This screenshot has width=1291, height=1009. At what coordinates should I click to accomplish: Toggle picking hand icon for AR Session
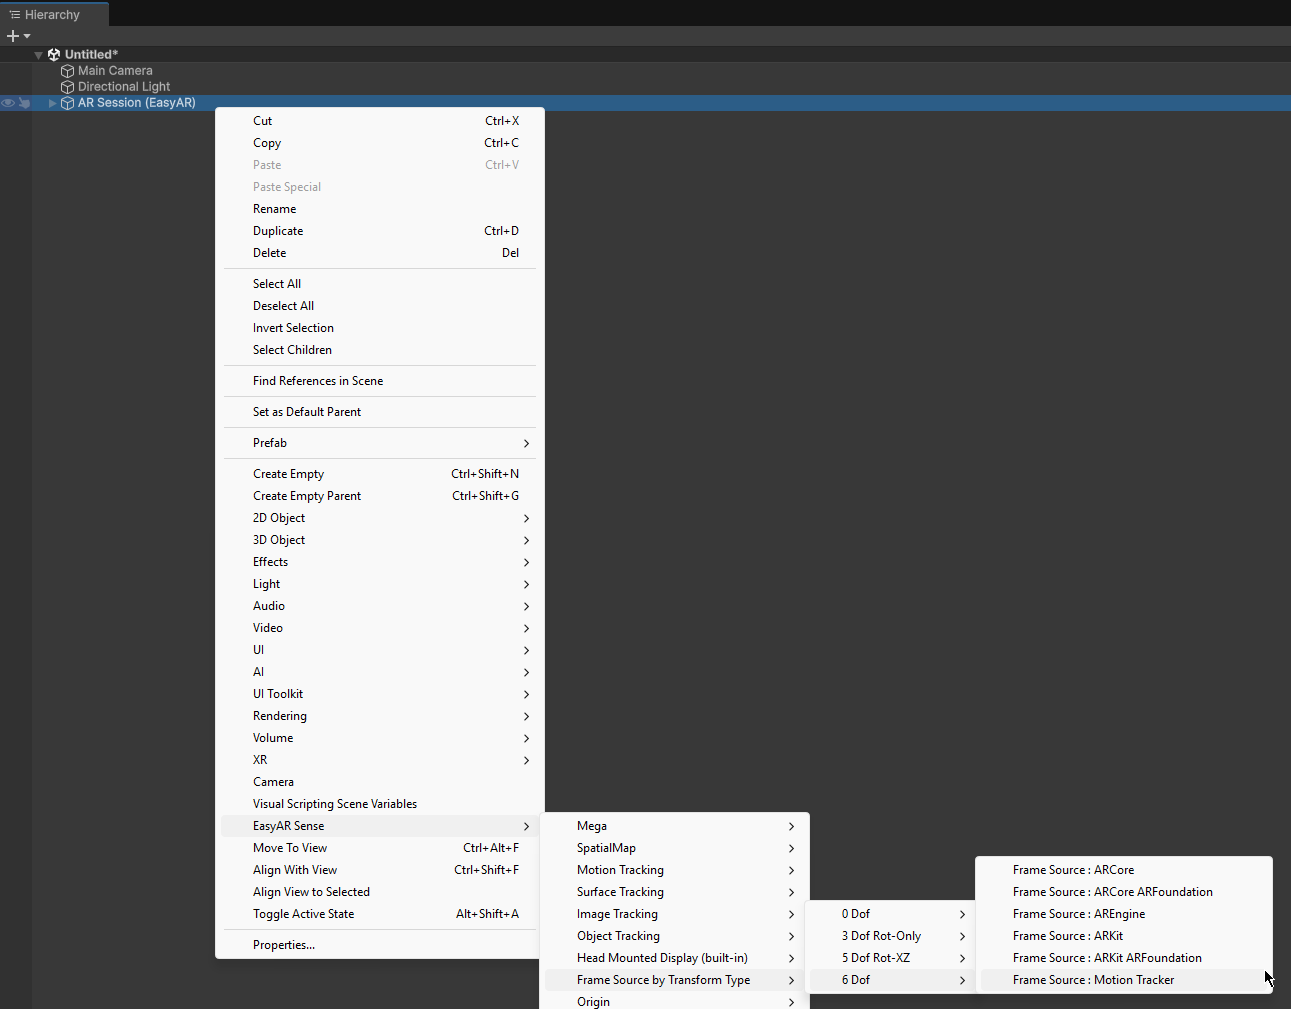coord(24,103)
